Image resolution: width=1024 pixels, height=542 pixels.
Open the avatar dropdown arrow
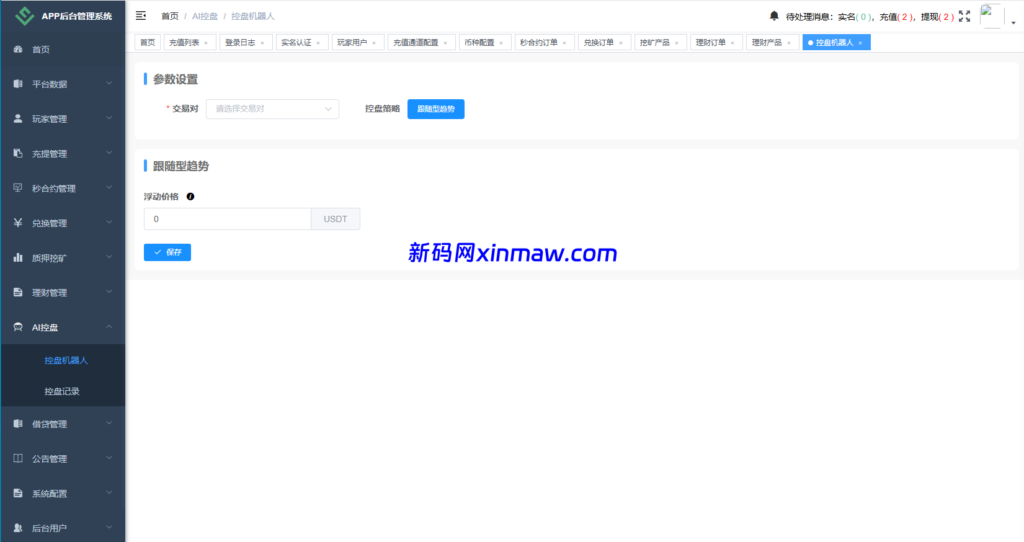[x=1014, y=22]
